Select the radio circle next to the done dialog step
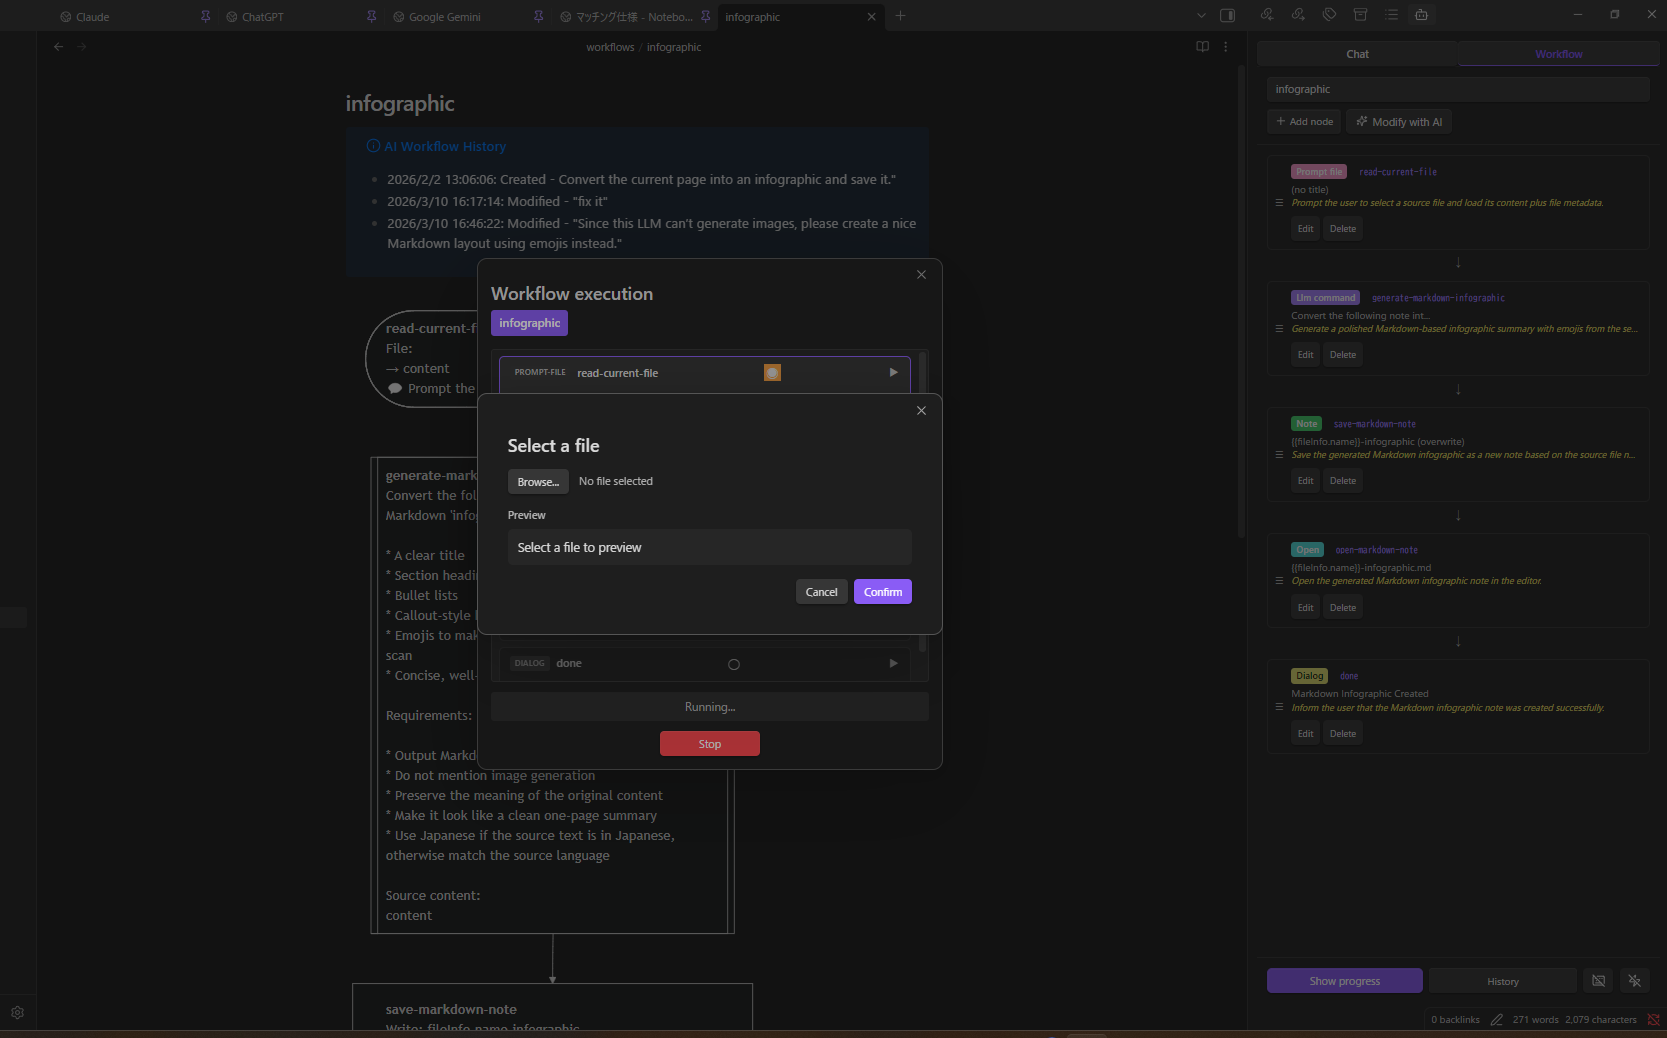 pyautogui.click(x=734, y=664)
